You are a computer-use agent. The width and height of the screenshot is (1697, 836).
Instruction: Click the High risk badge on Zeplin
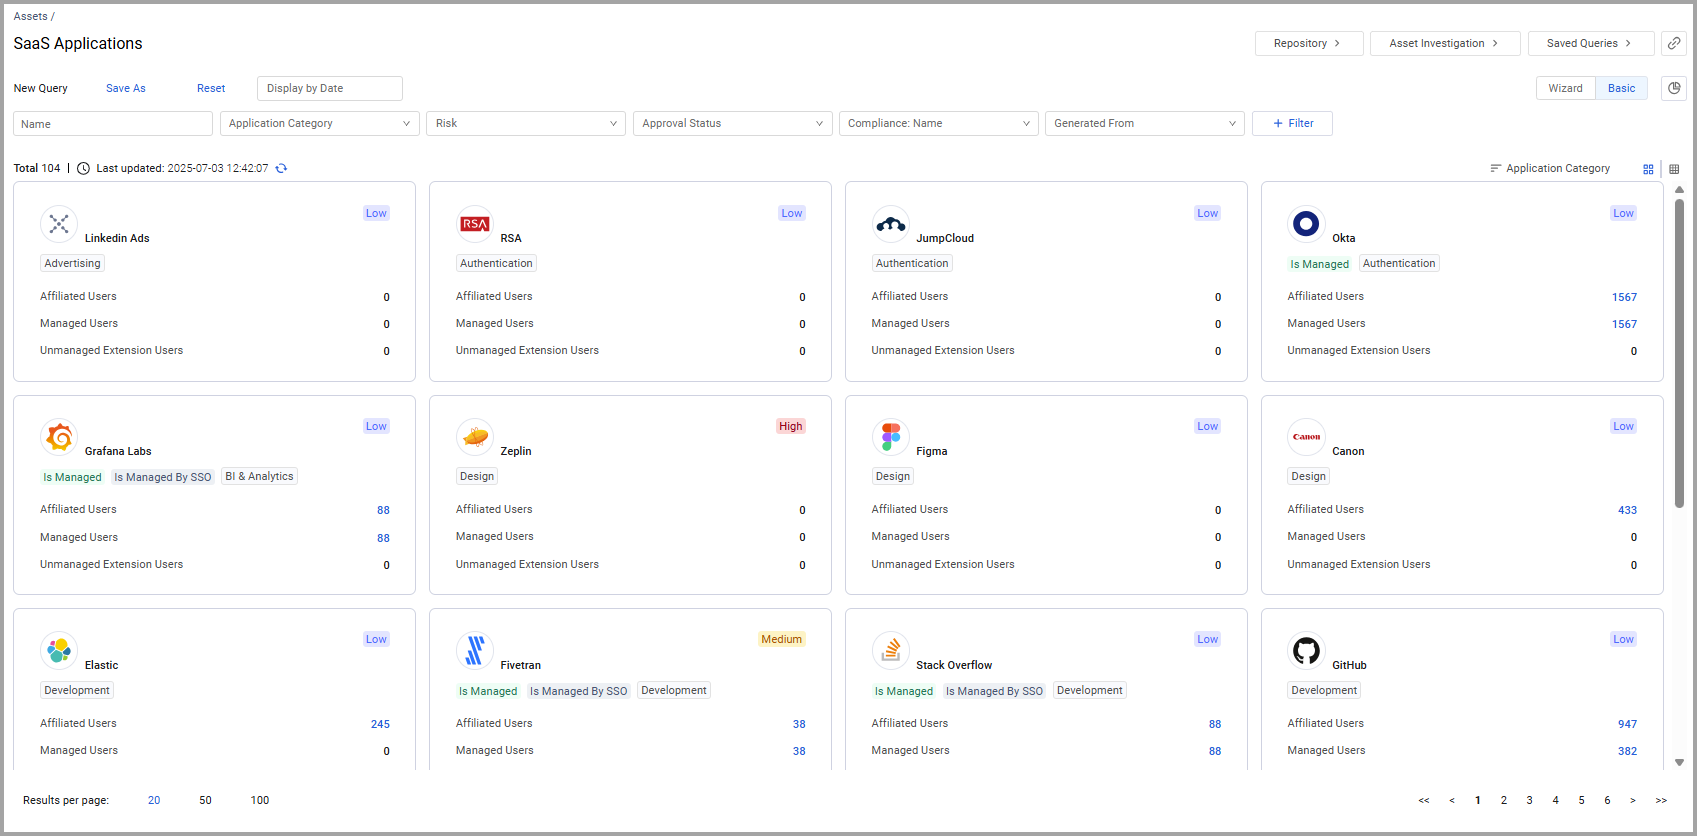tap(791, 426)
